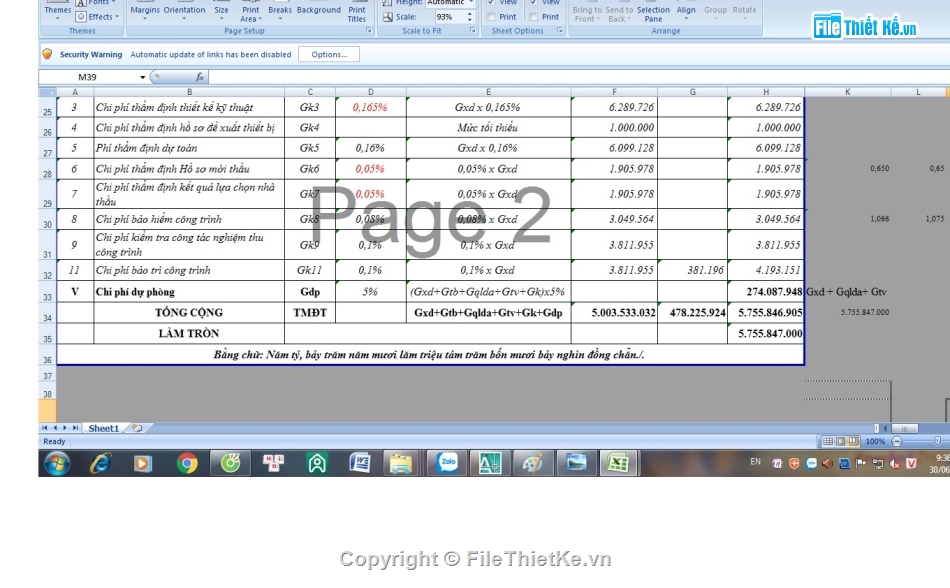Viewport: 950px width, 588px height.
Task: Open the Orientation dropdown
Action: click(x=184, y=11)
